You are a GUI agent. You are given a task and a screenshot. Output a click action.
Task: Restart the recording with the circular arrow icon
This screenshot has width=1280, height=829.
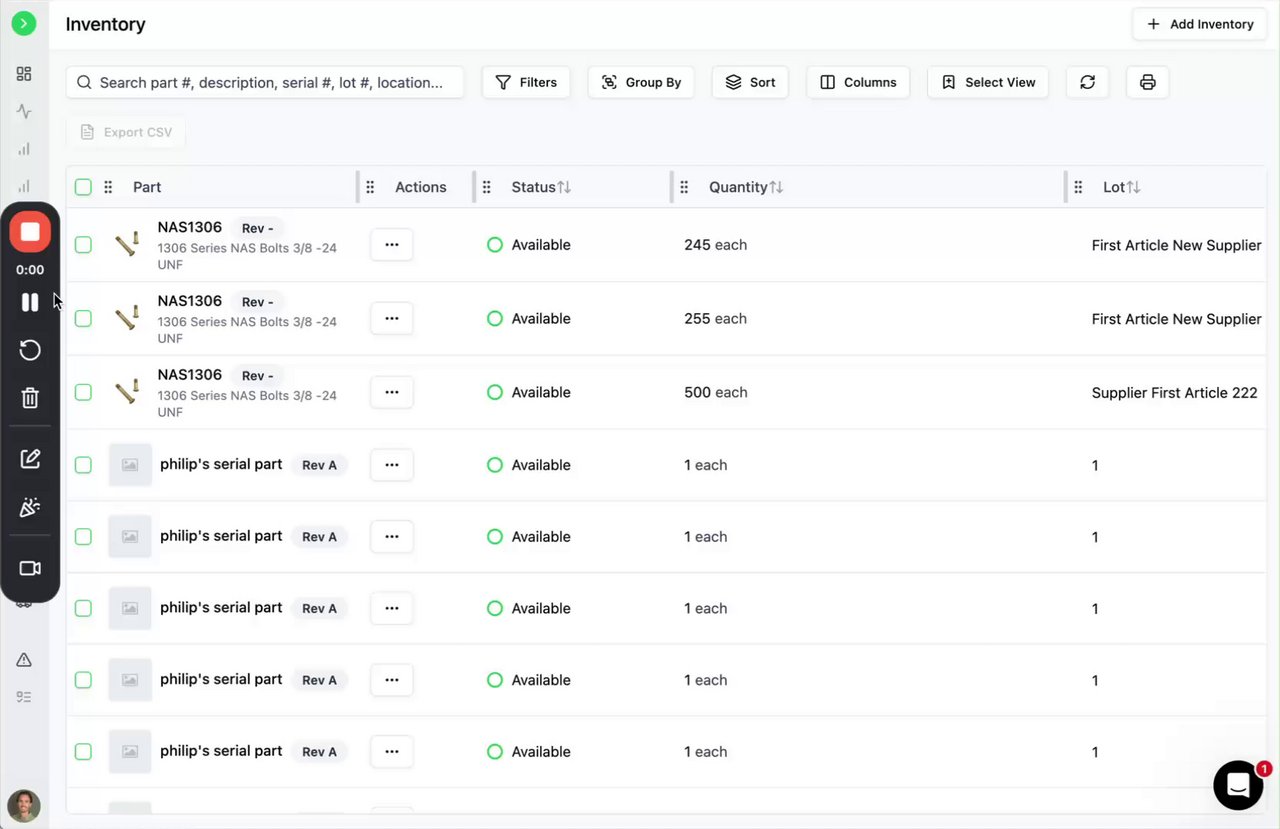click(x=30, y=350)
